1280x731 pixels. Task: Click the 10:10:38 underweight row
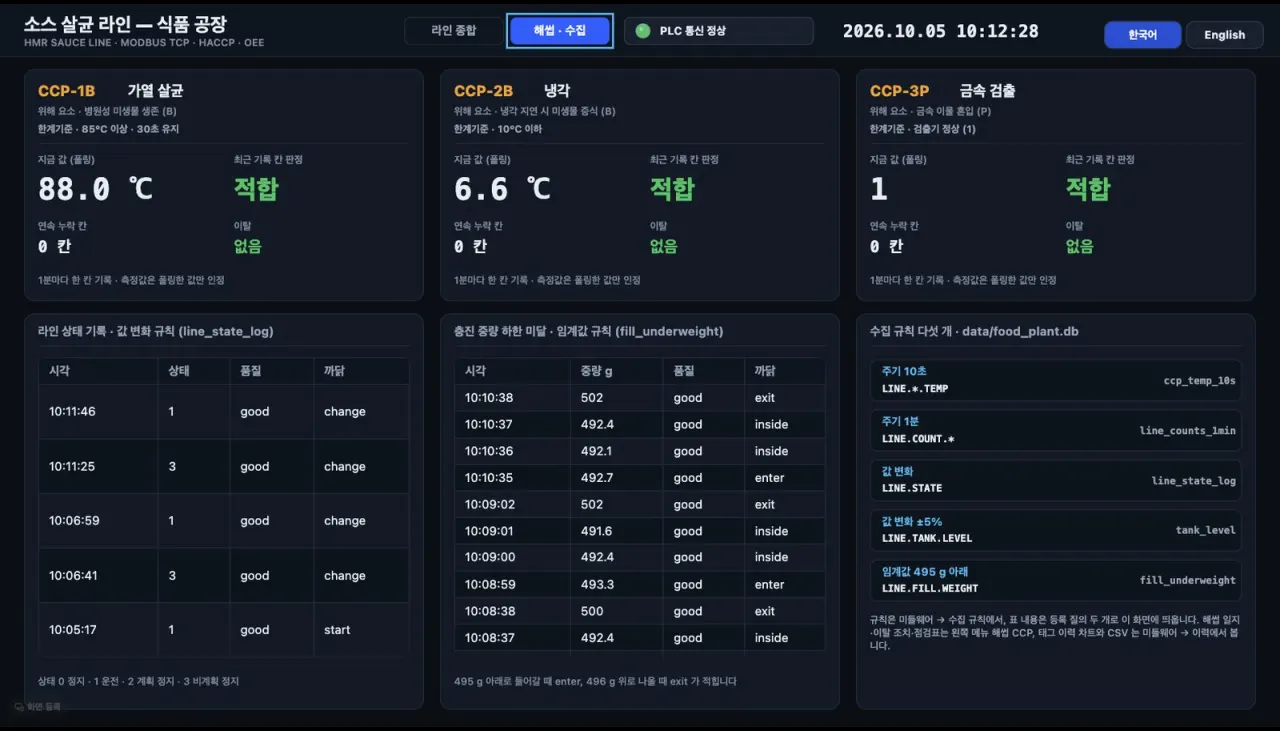(x=640, y=398)
